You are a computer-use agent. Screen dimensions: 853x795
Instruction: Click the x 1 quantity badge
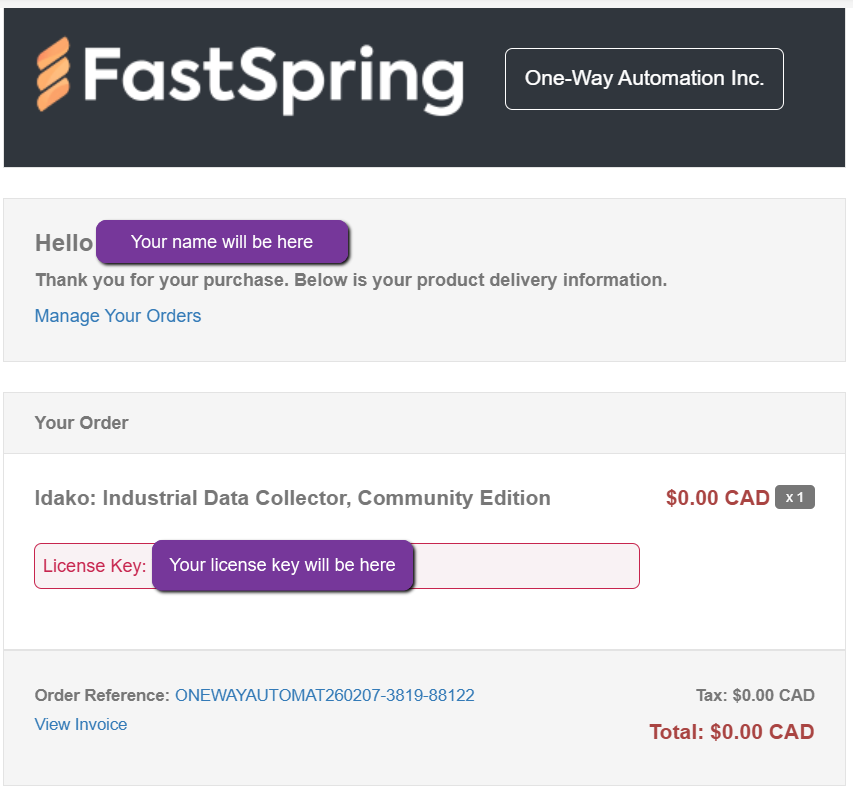(x=795, y=498)
